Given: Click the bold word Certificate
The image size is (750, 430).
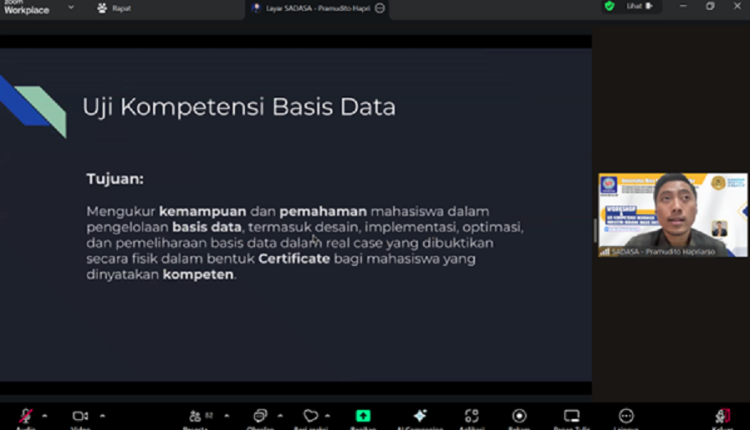Looking at the screenshot, I should [x=294, y=259].
